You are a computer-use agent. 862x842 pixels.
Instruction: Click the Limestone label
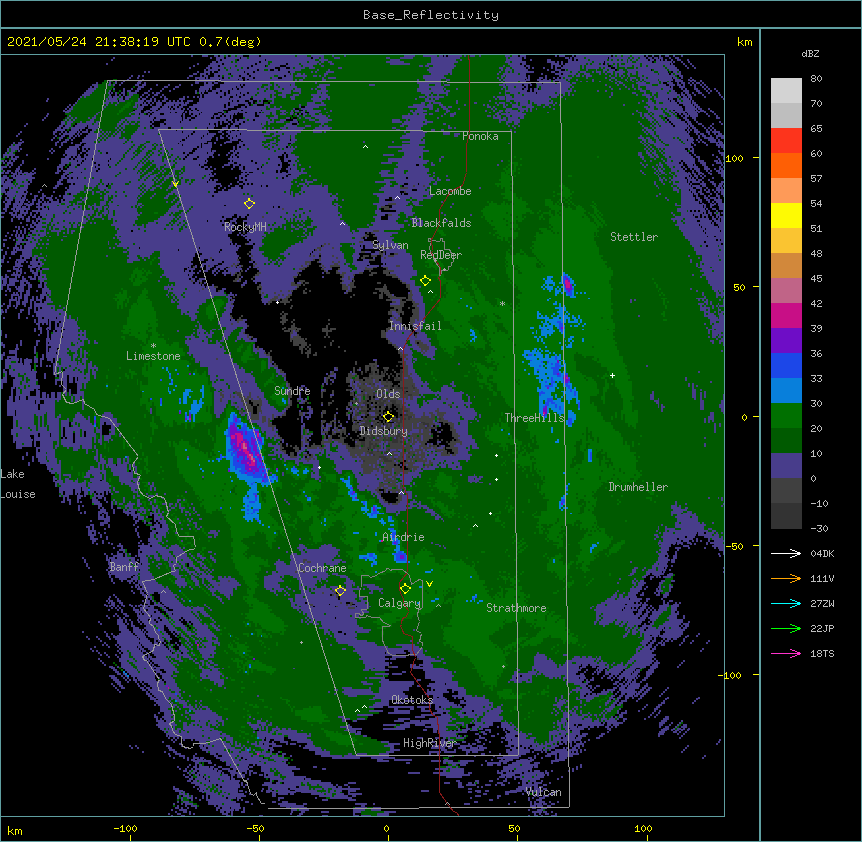tap(153, 356)
